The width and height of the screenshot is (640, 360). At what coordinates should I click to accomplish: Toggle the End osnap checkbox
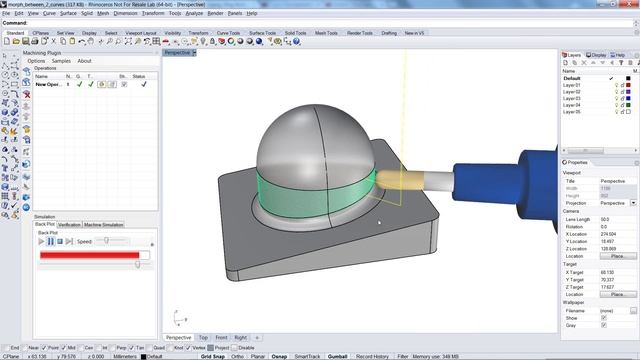point(6,348)
